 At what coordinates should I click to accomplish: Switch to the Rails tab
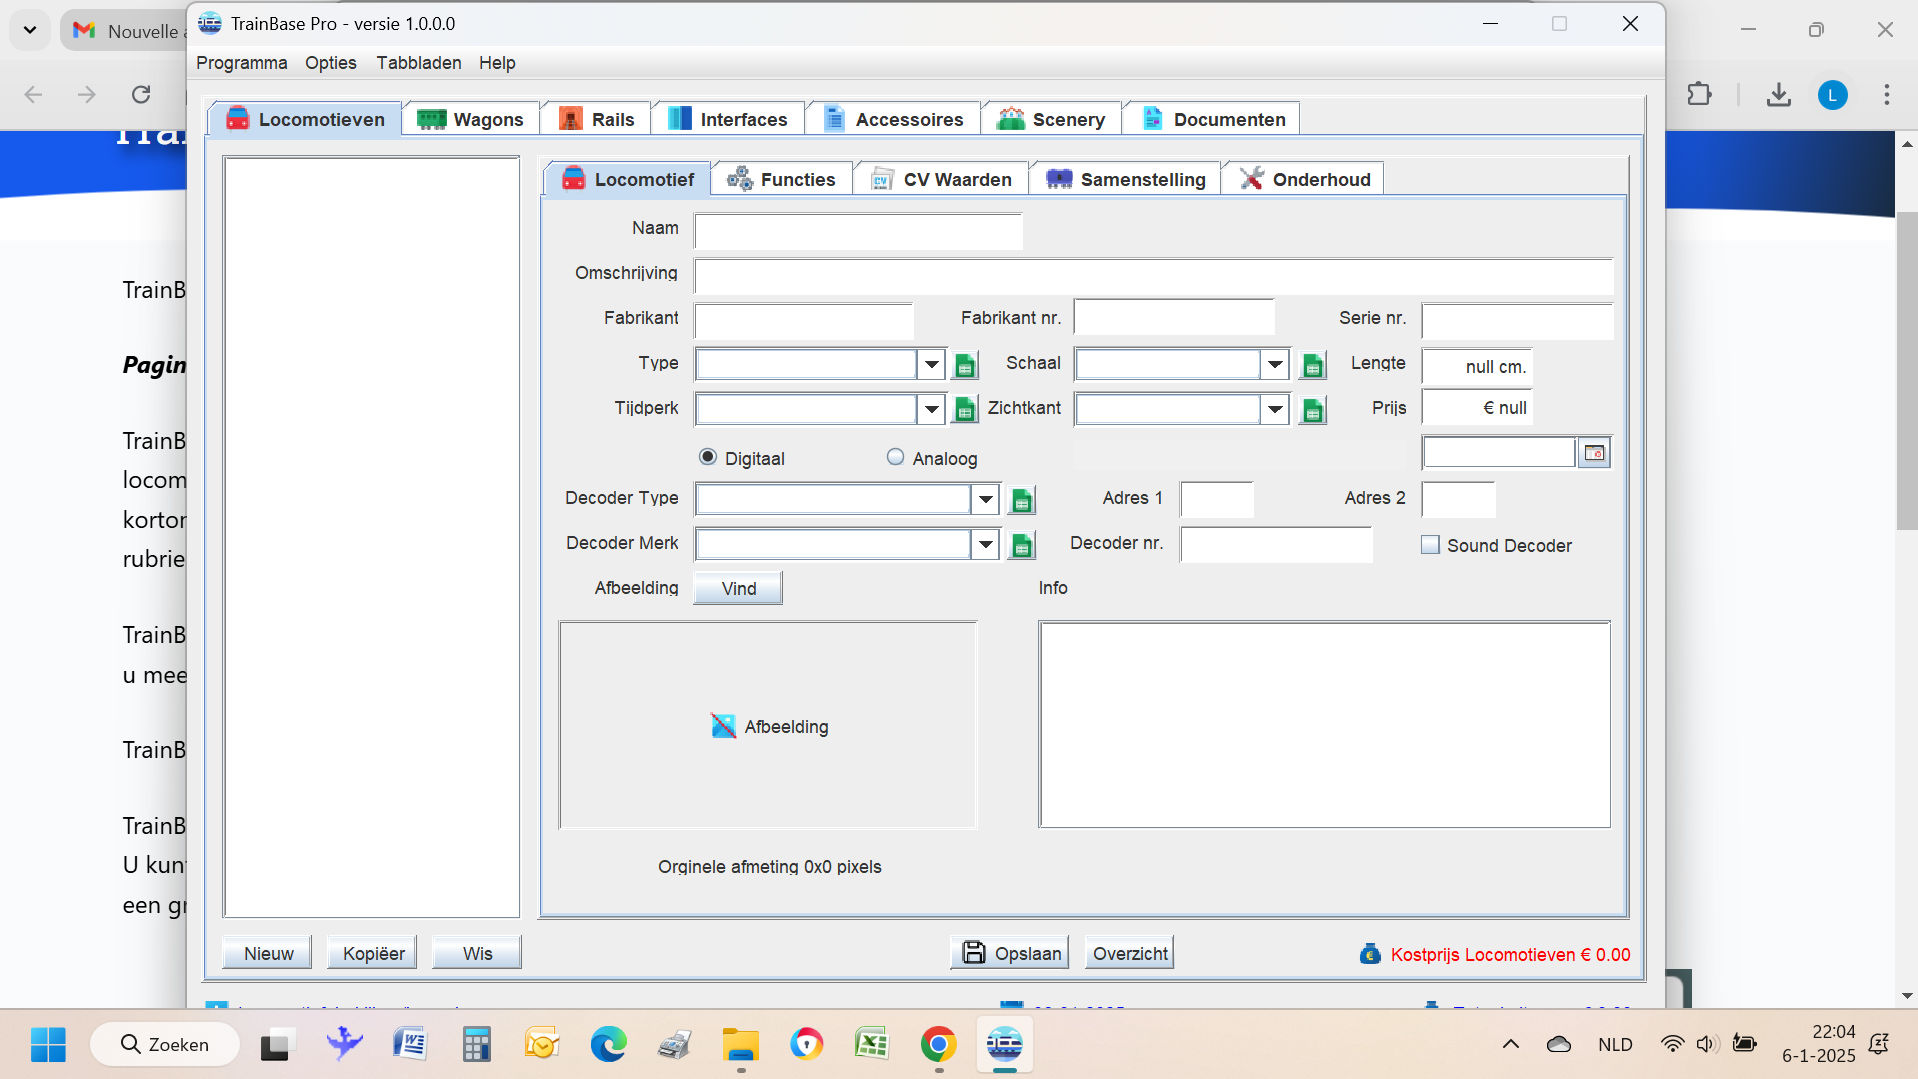(596, 119)
